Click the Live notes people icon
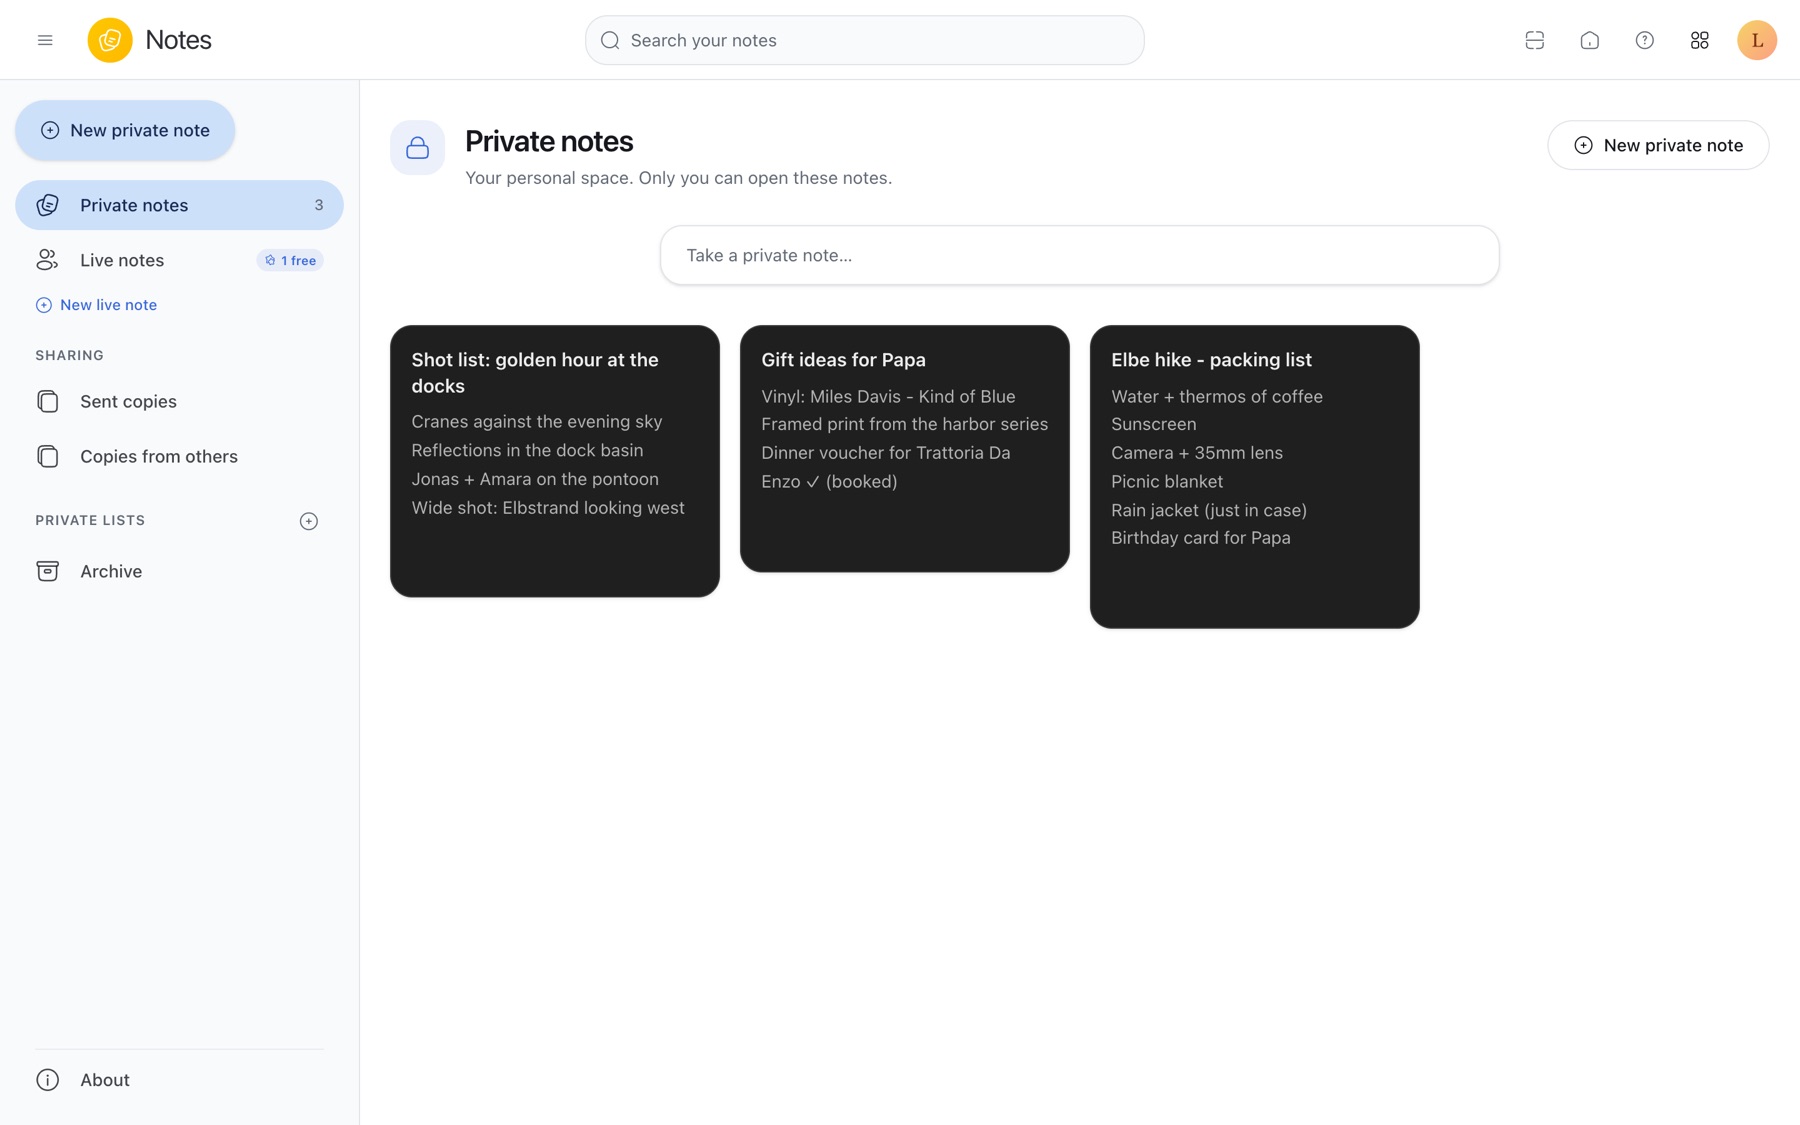Screen dimensions: 1800x1125 pyautogui.click(x=47, y=260)
